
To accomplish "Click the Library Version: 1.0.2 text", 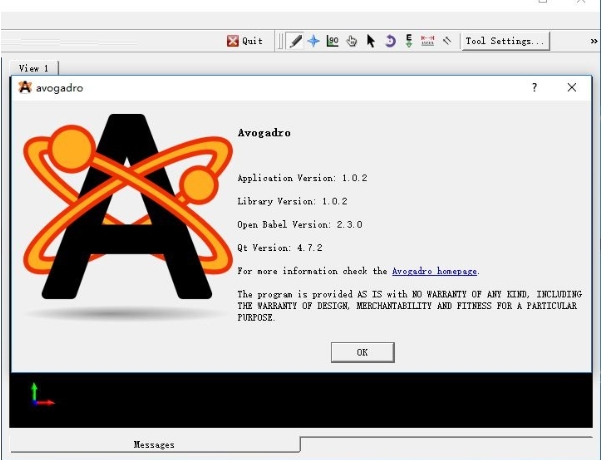I will tap(292, 201).
